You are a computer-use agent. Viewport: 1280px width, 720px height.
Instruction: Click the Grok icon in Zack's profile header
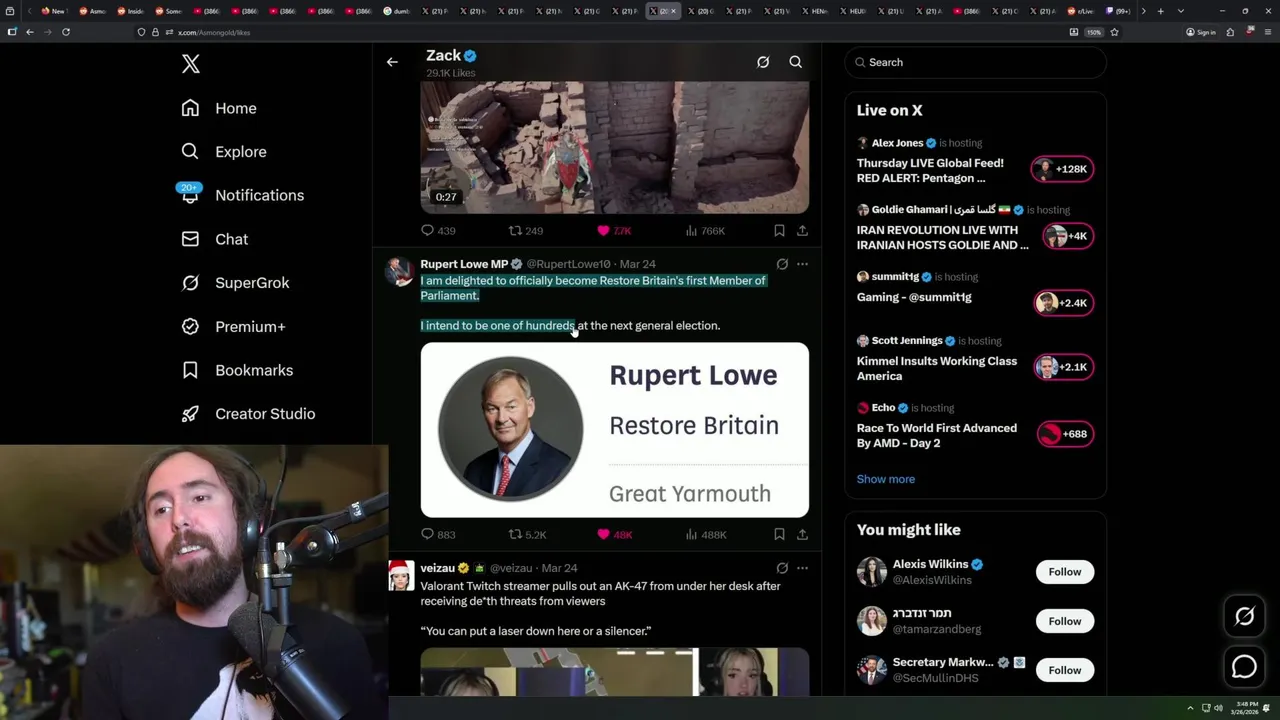coord(763,62)
